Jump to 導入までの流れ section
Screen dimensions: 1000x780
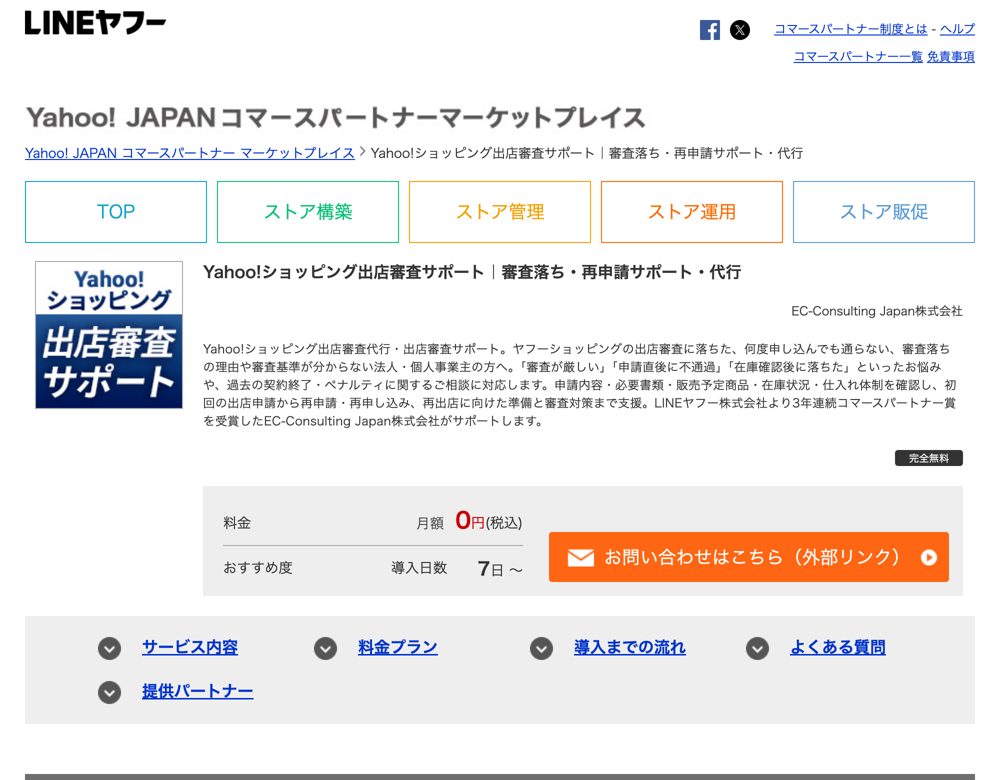[x=630, y=647]
